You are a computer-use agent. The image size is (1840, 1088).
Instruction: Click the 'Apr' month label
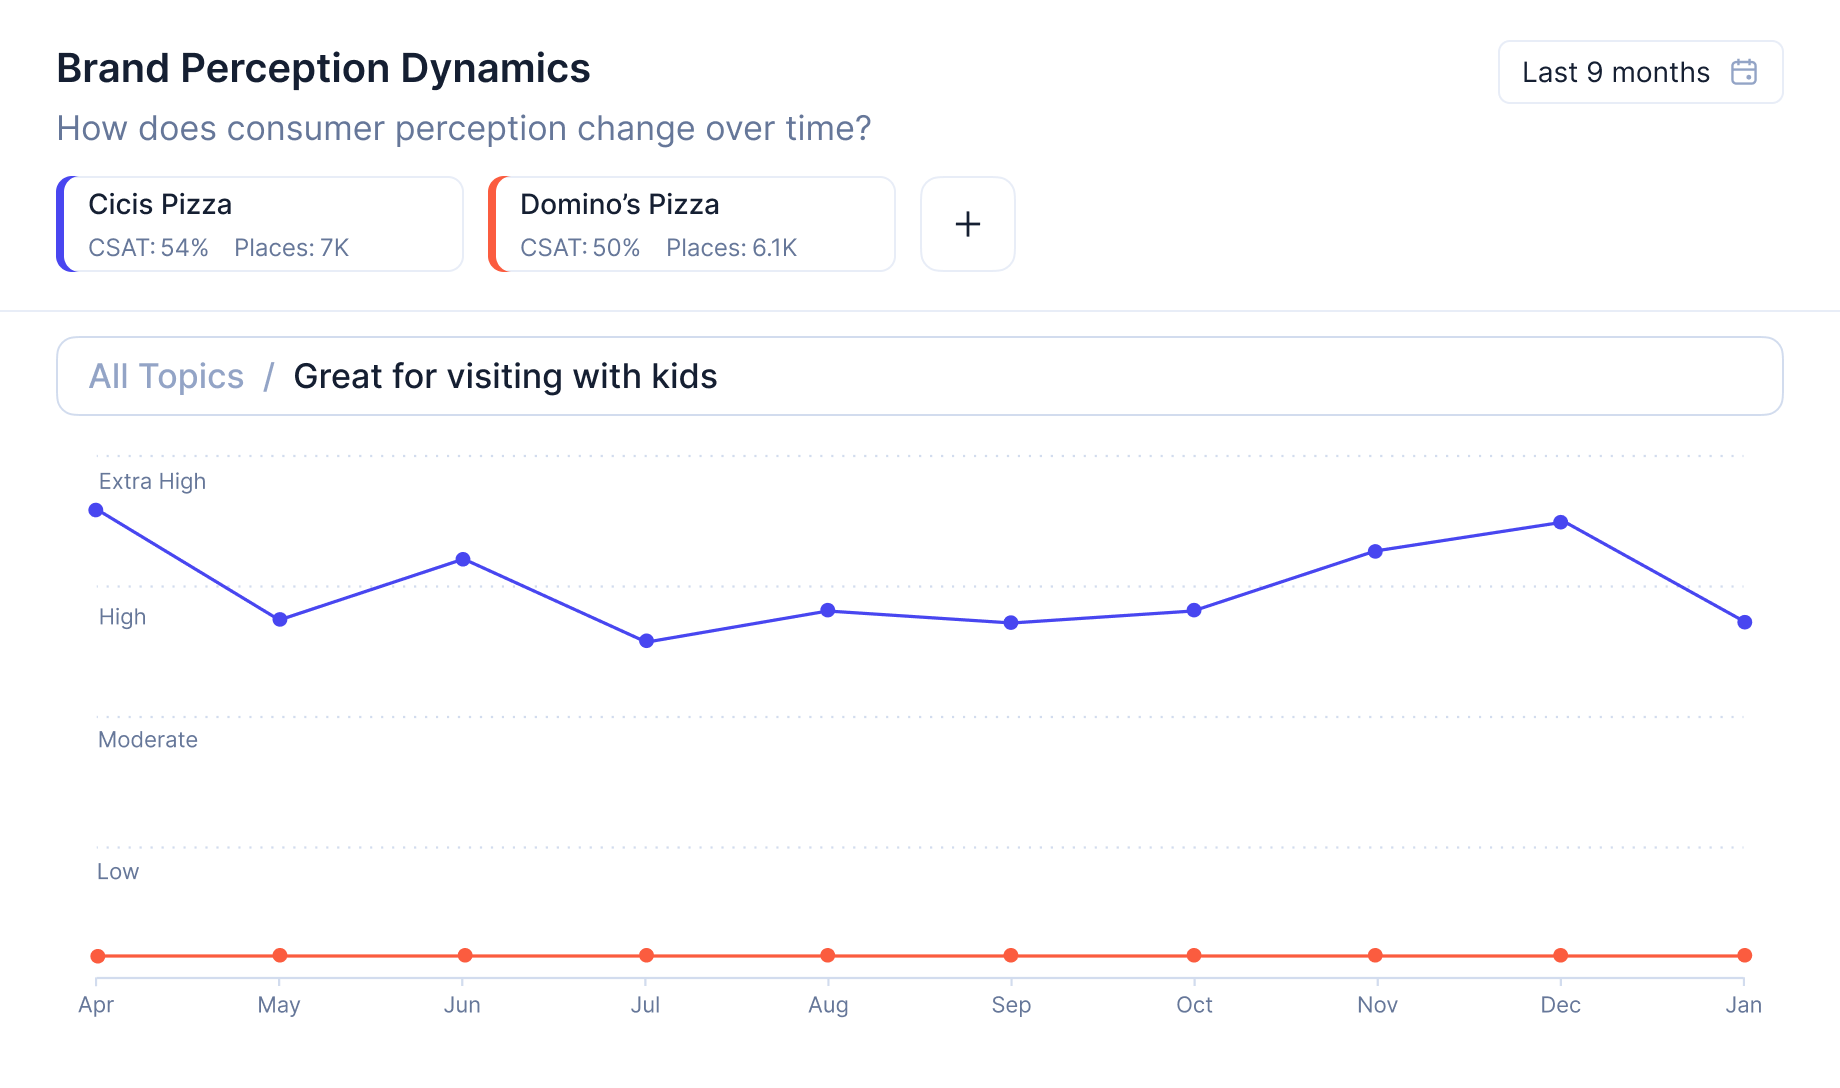tap(96, 1005)
